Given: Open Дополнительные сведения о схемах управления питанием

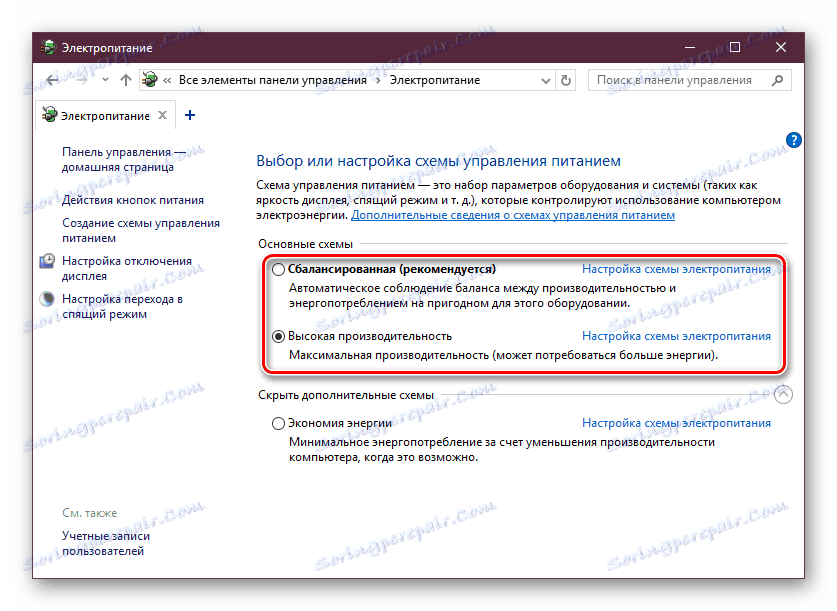Looking at the screenshot, I should (513, 215).
